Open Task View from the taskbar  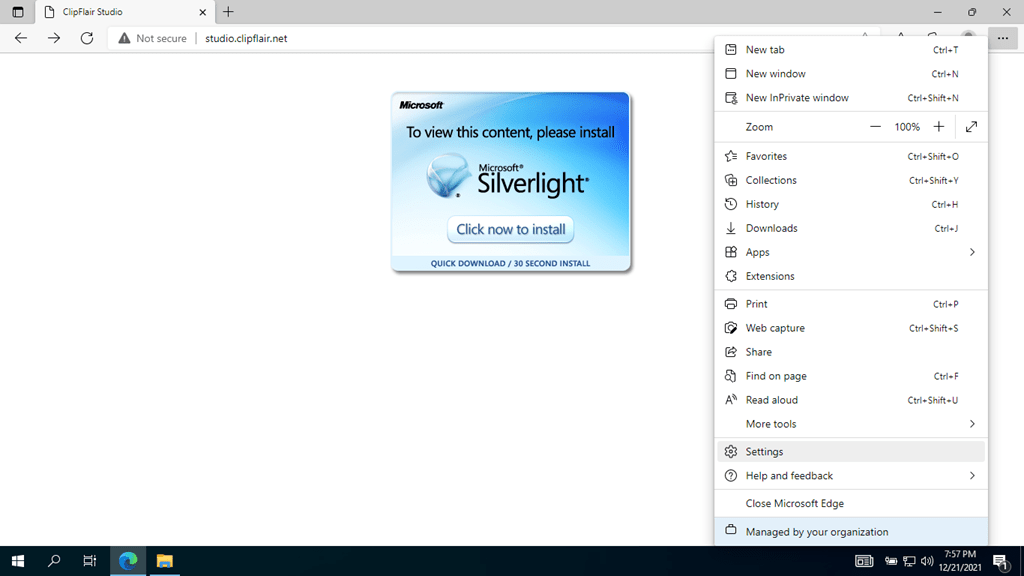tap(89, 561)
